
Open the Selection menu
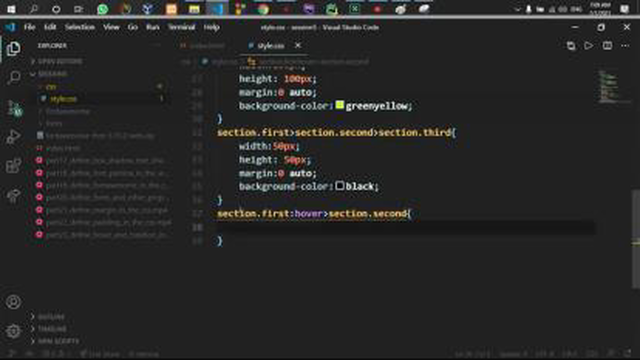click(80, 27)
